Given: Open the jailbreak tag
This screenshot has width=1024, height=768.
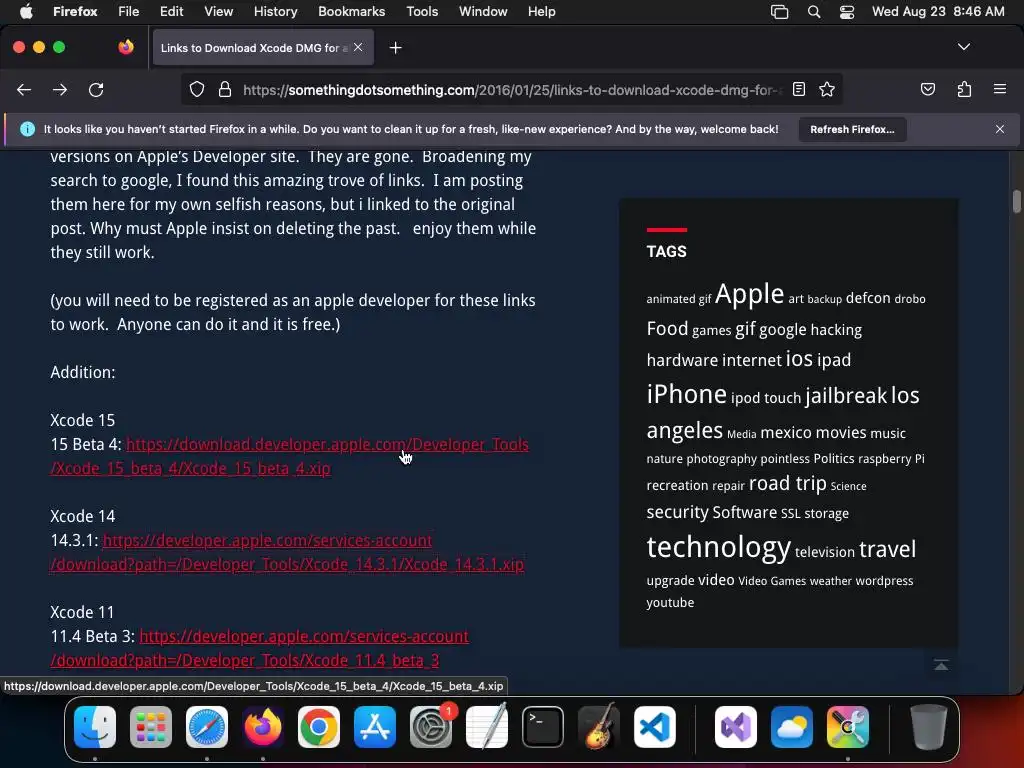Looking at the screenshot, I should 846,396.
